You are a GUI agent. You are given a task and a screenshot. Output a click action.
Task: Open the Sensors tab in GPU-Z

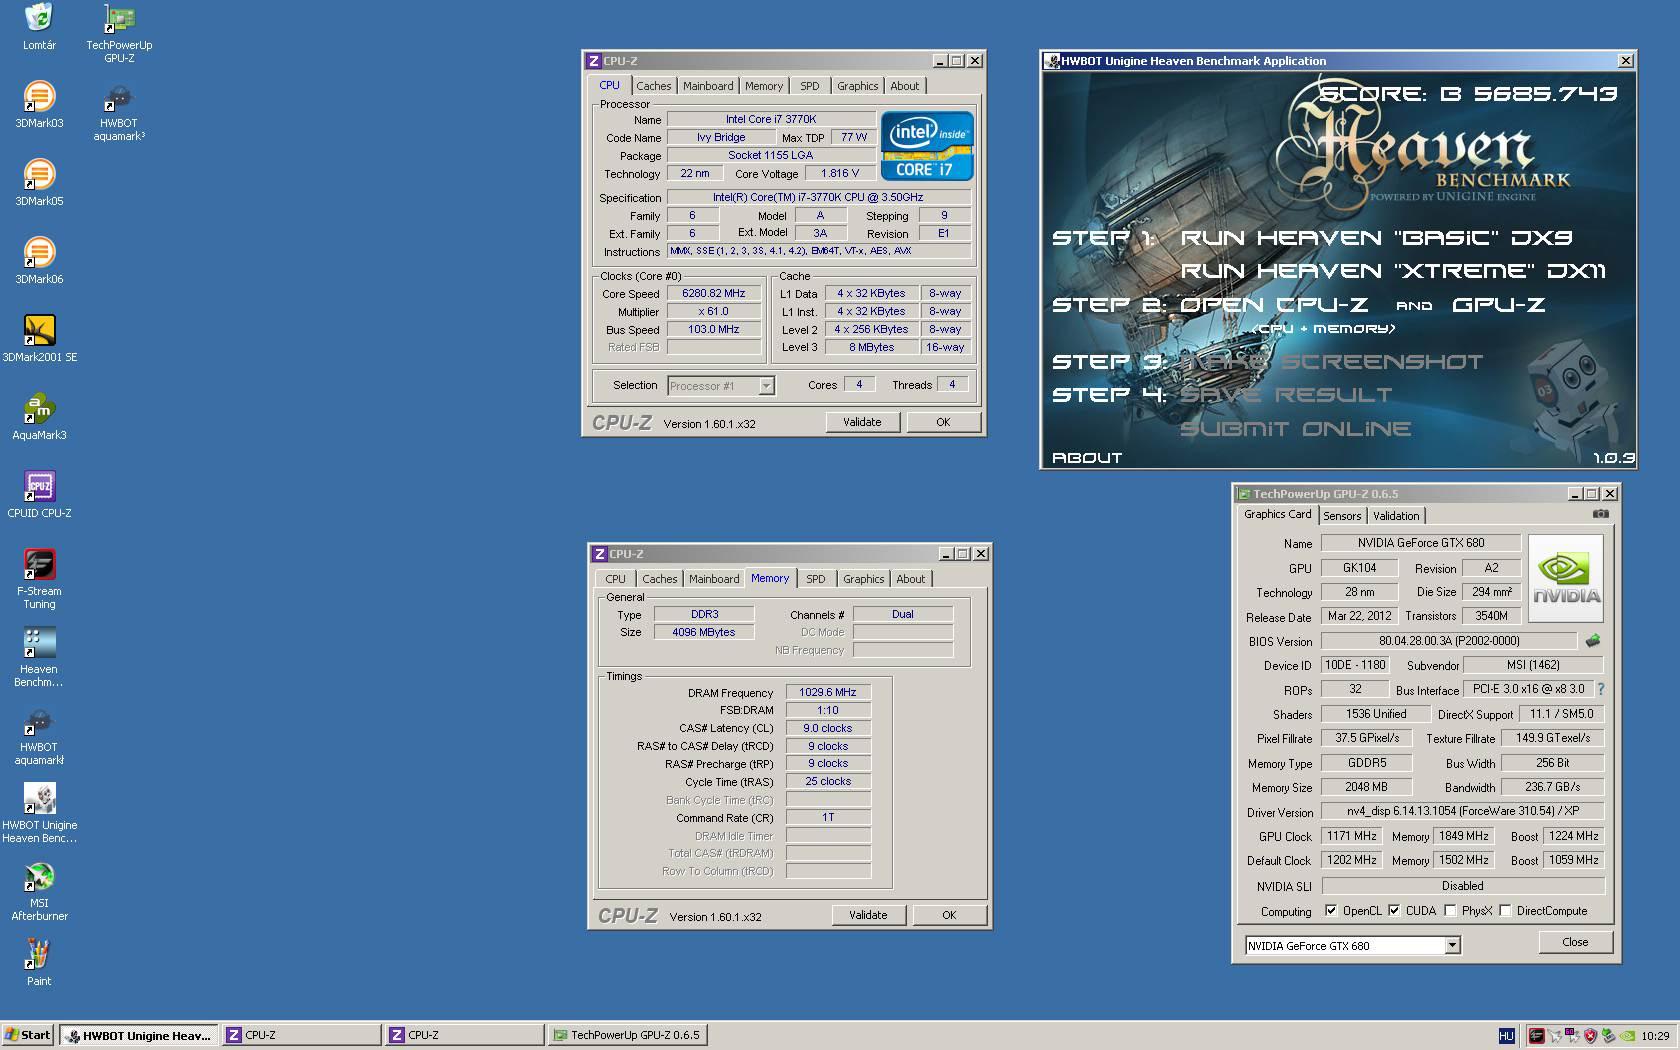(x=1342, y=516)
